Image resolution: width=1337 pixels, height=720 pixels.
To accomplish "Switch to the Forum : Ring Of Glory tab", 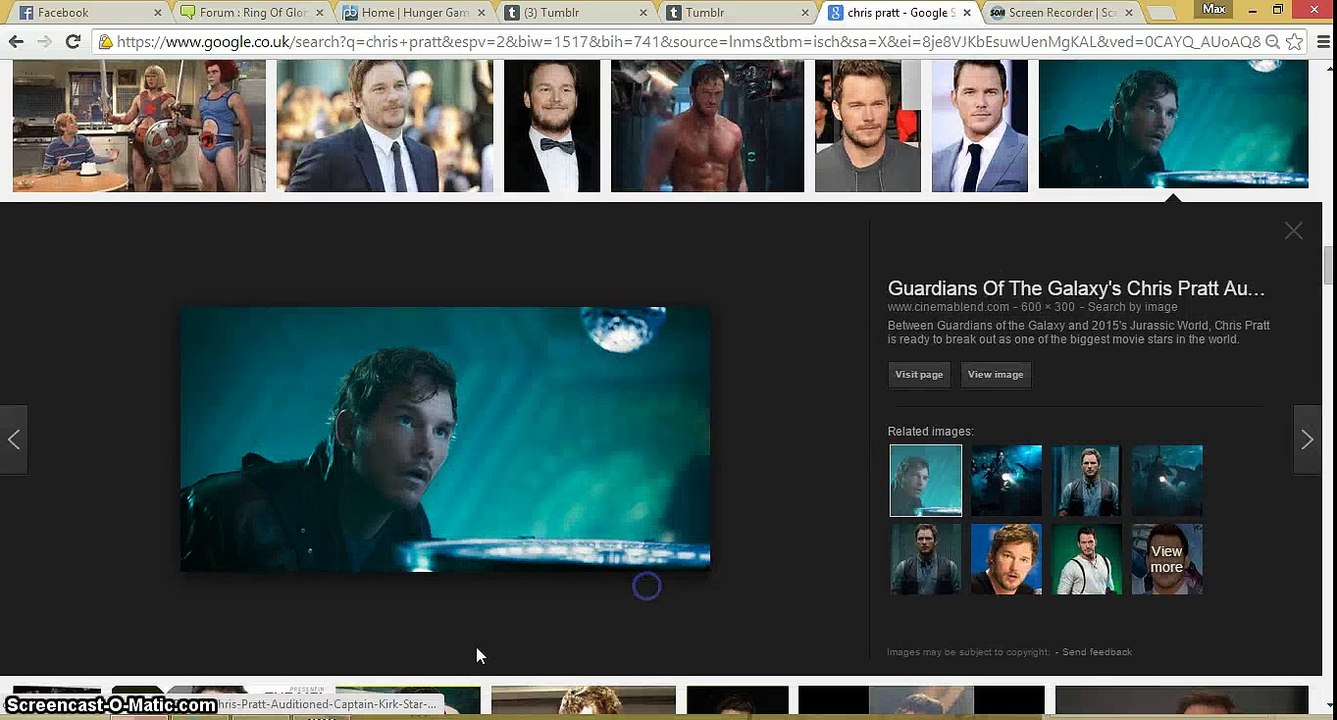I will click(250, 13).
